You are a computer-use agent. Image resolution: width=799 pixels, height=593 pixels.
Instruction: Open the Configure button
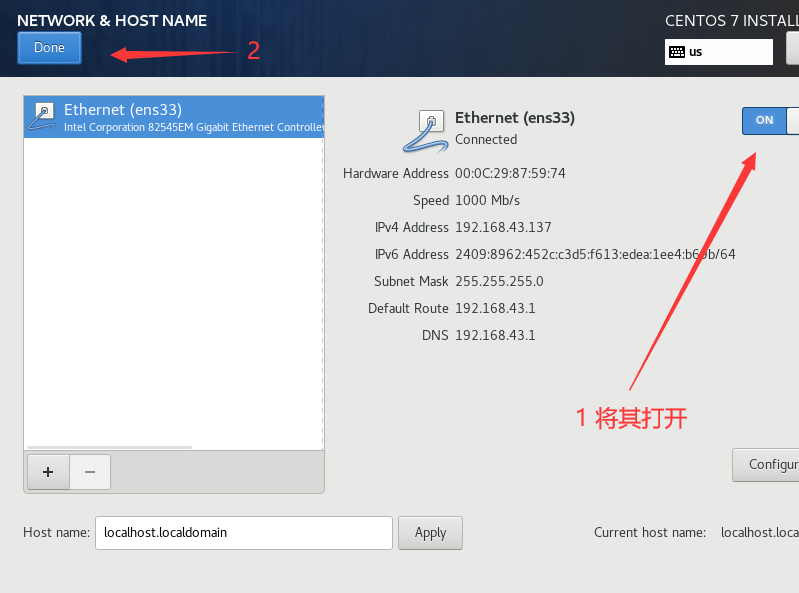[766, 465]
